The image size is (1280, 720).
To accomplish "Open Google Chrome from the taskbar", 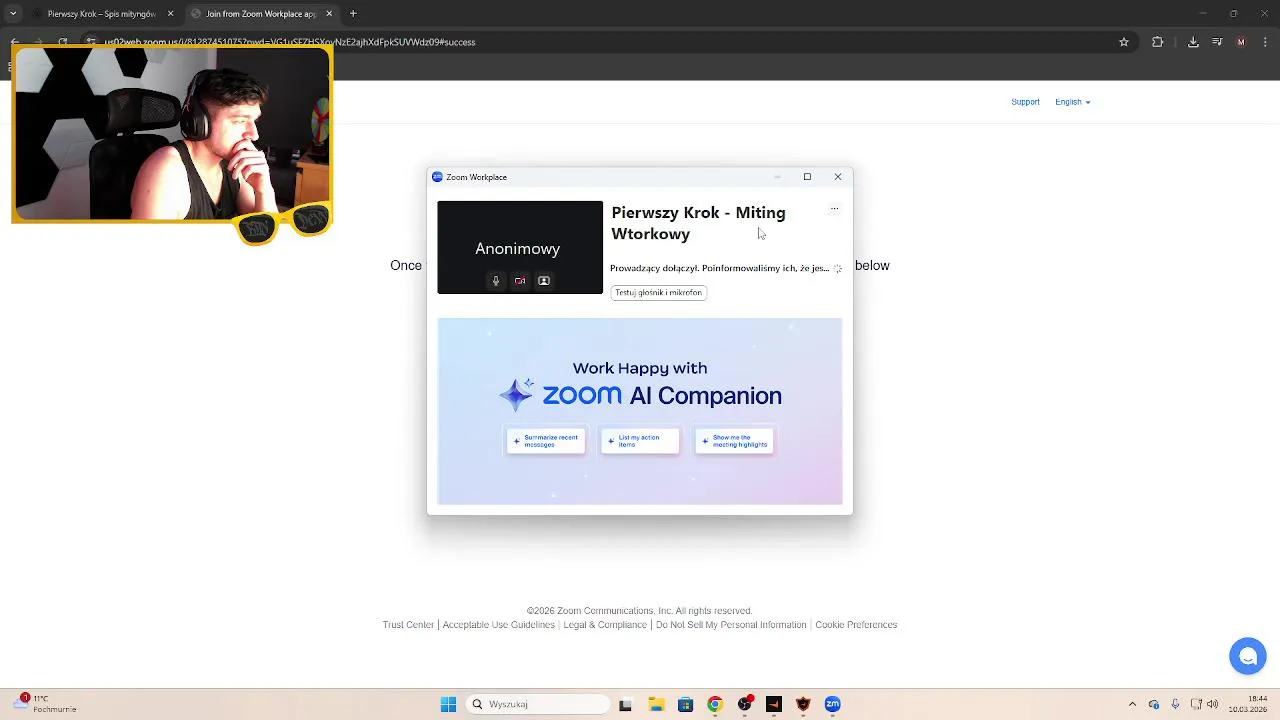I will pos(715,704).
